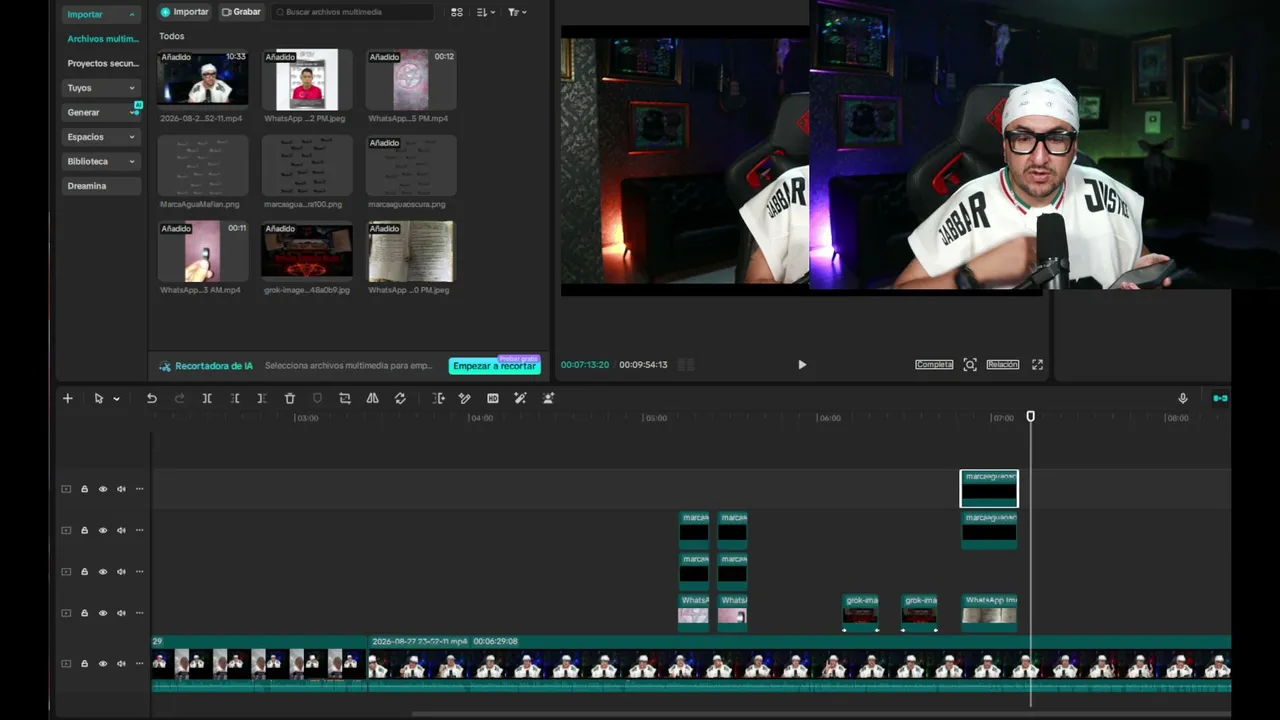The image size is (1280, 720).
Task: Select the selected marcaagua clip on top track
Action: click(989, 489)
